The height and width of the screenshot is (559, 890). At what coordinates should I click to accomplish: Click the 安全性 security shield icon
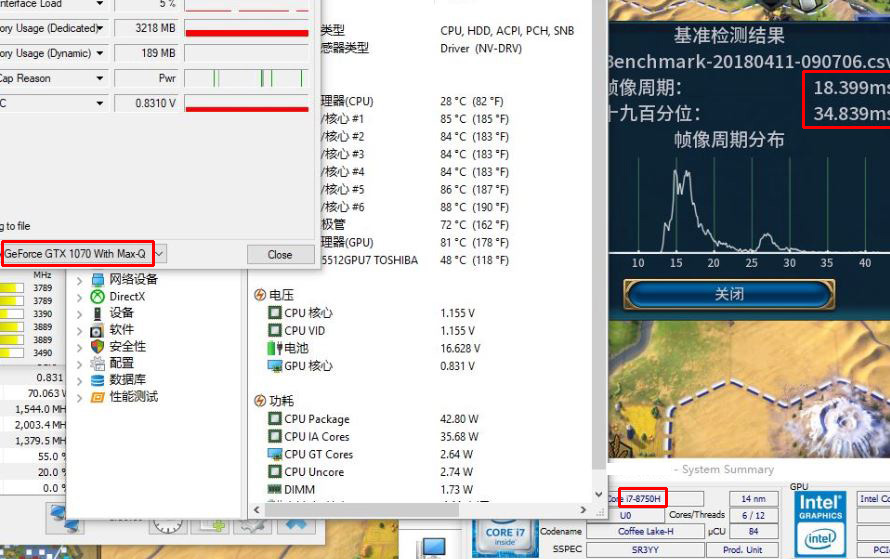point(98,346)
